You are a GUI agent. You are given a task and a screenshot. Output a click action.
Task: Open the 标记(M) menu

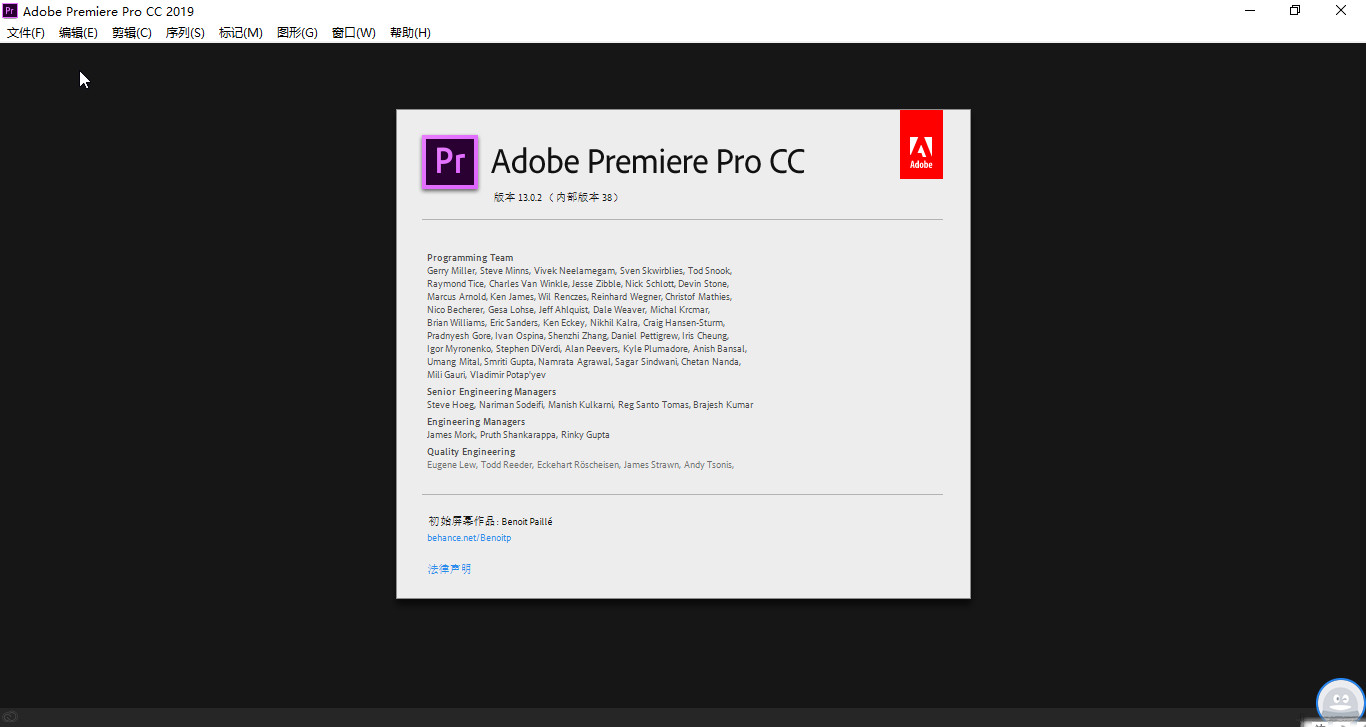click(241, 33)
